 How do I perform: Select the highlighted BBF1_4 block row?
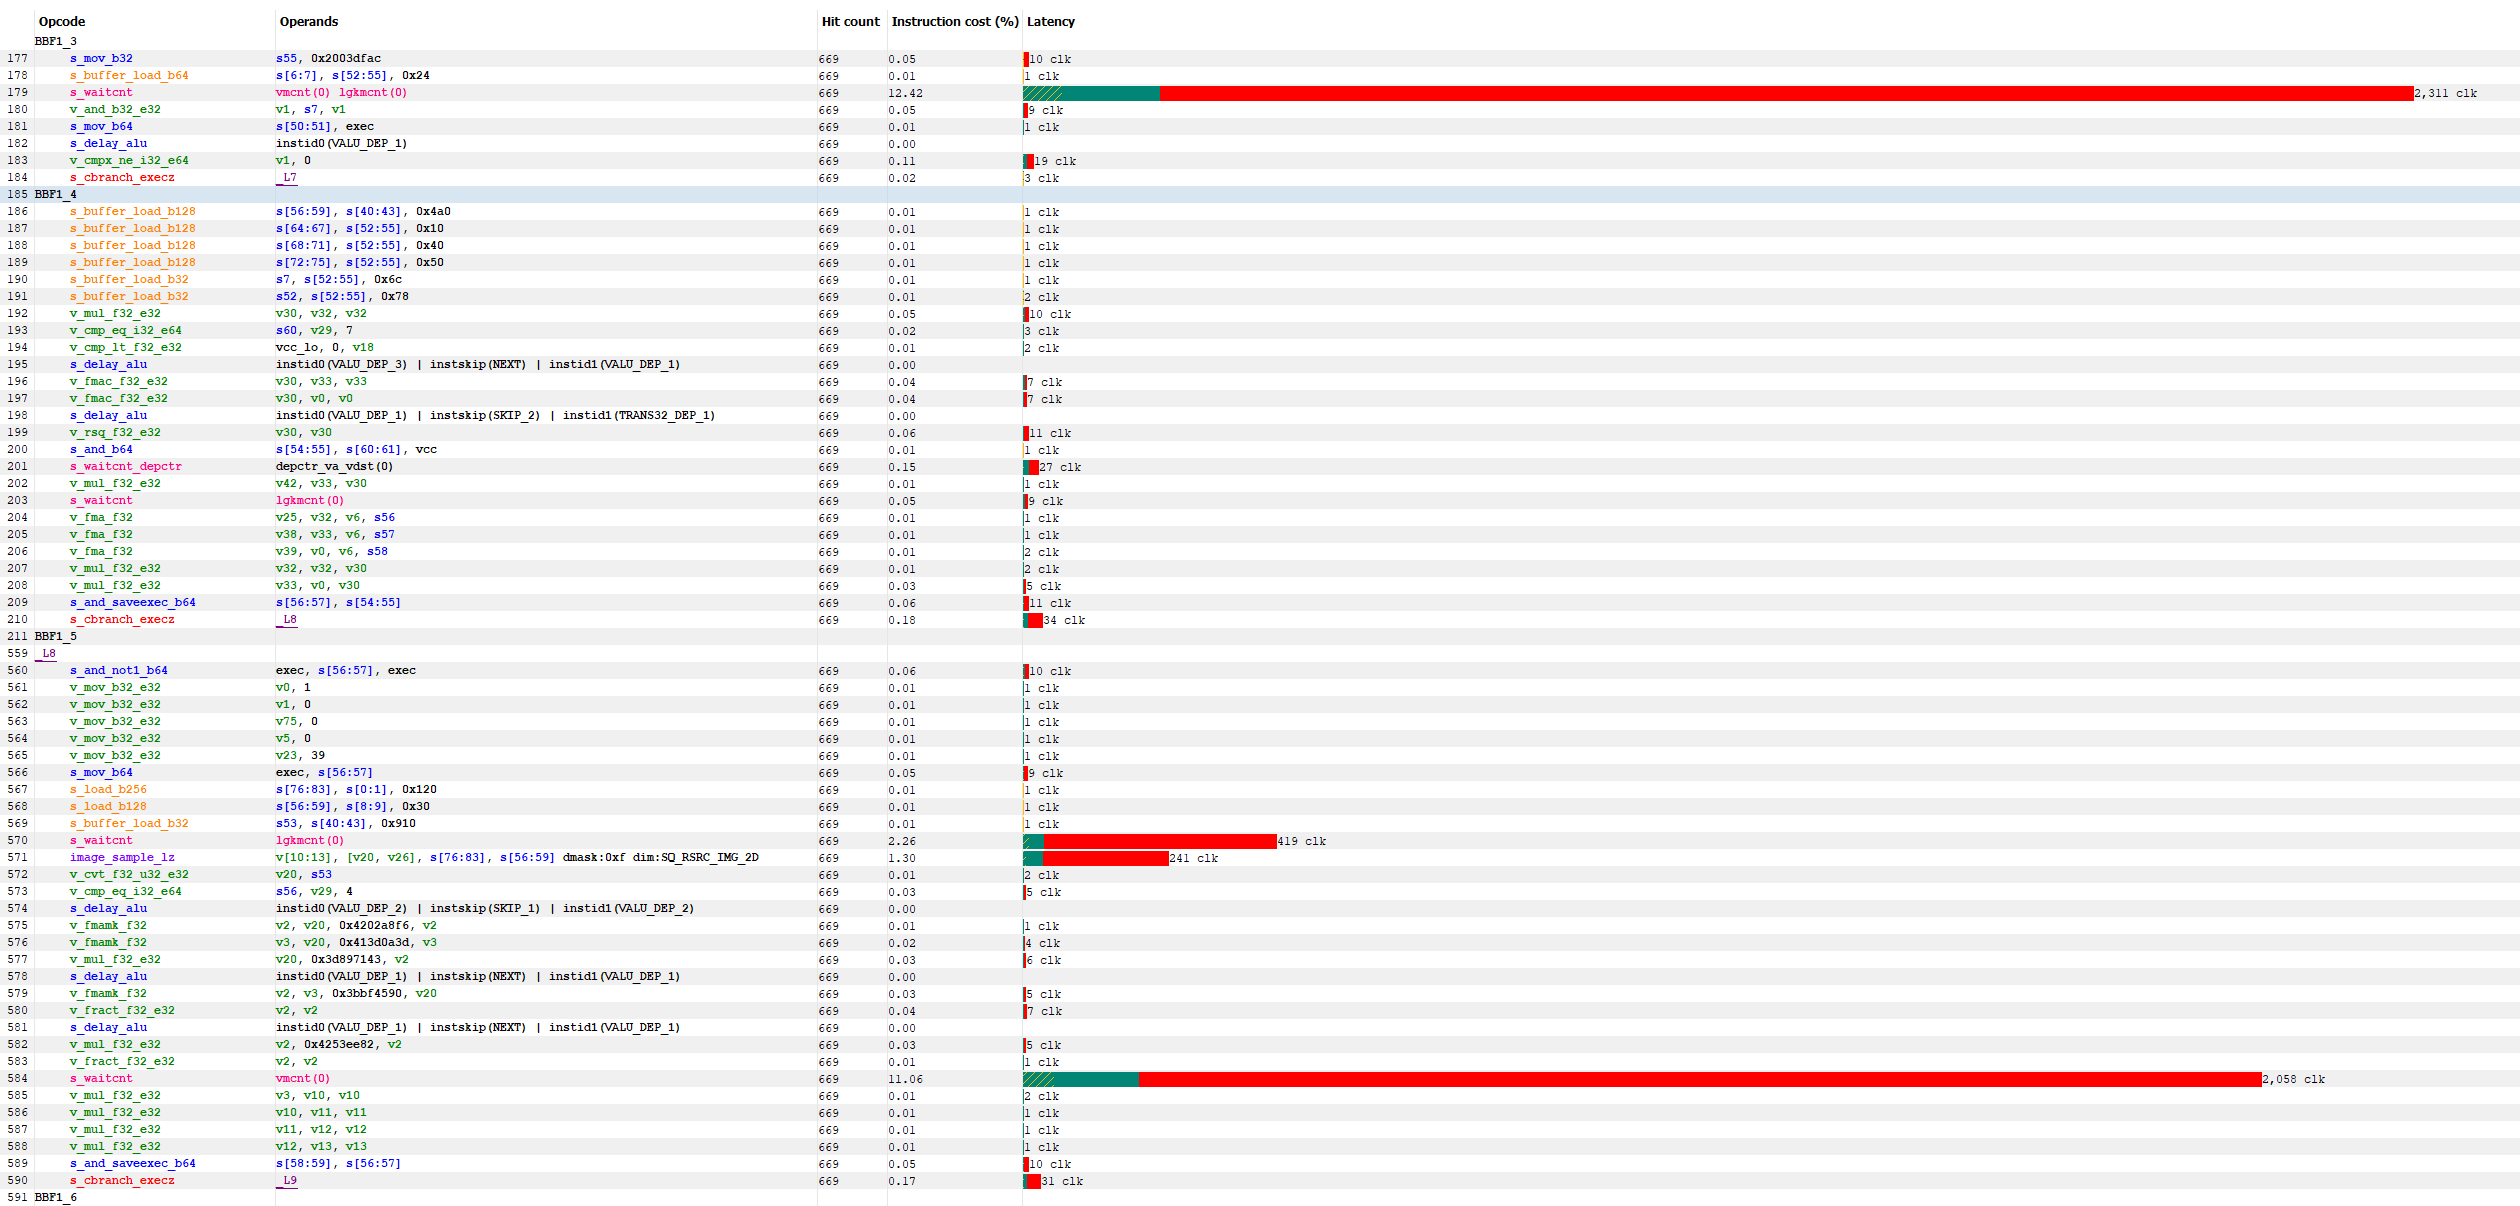click(x=56, y=194)
